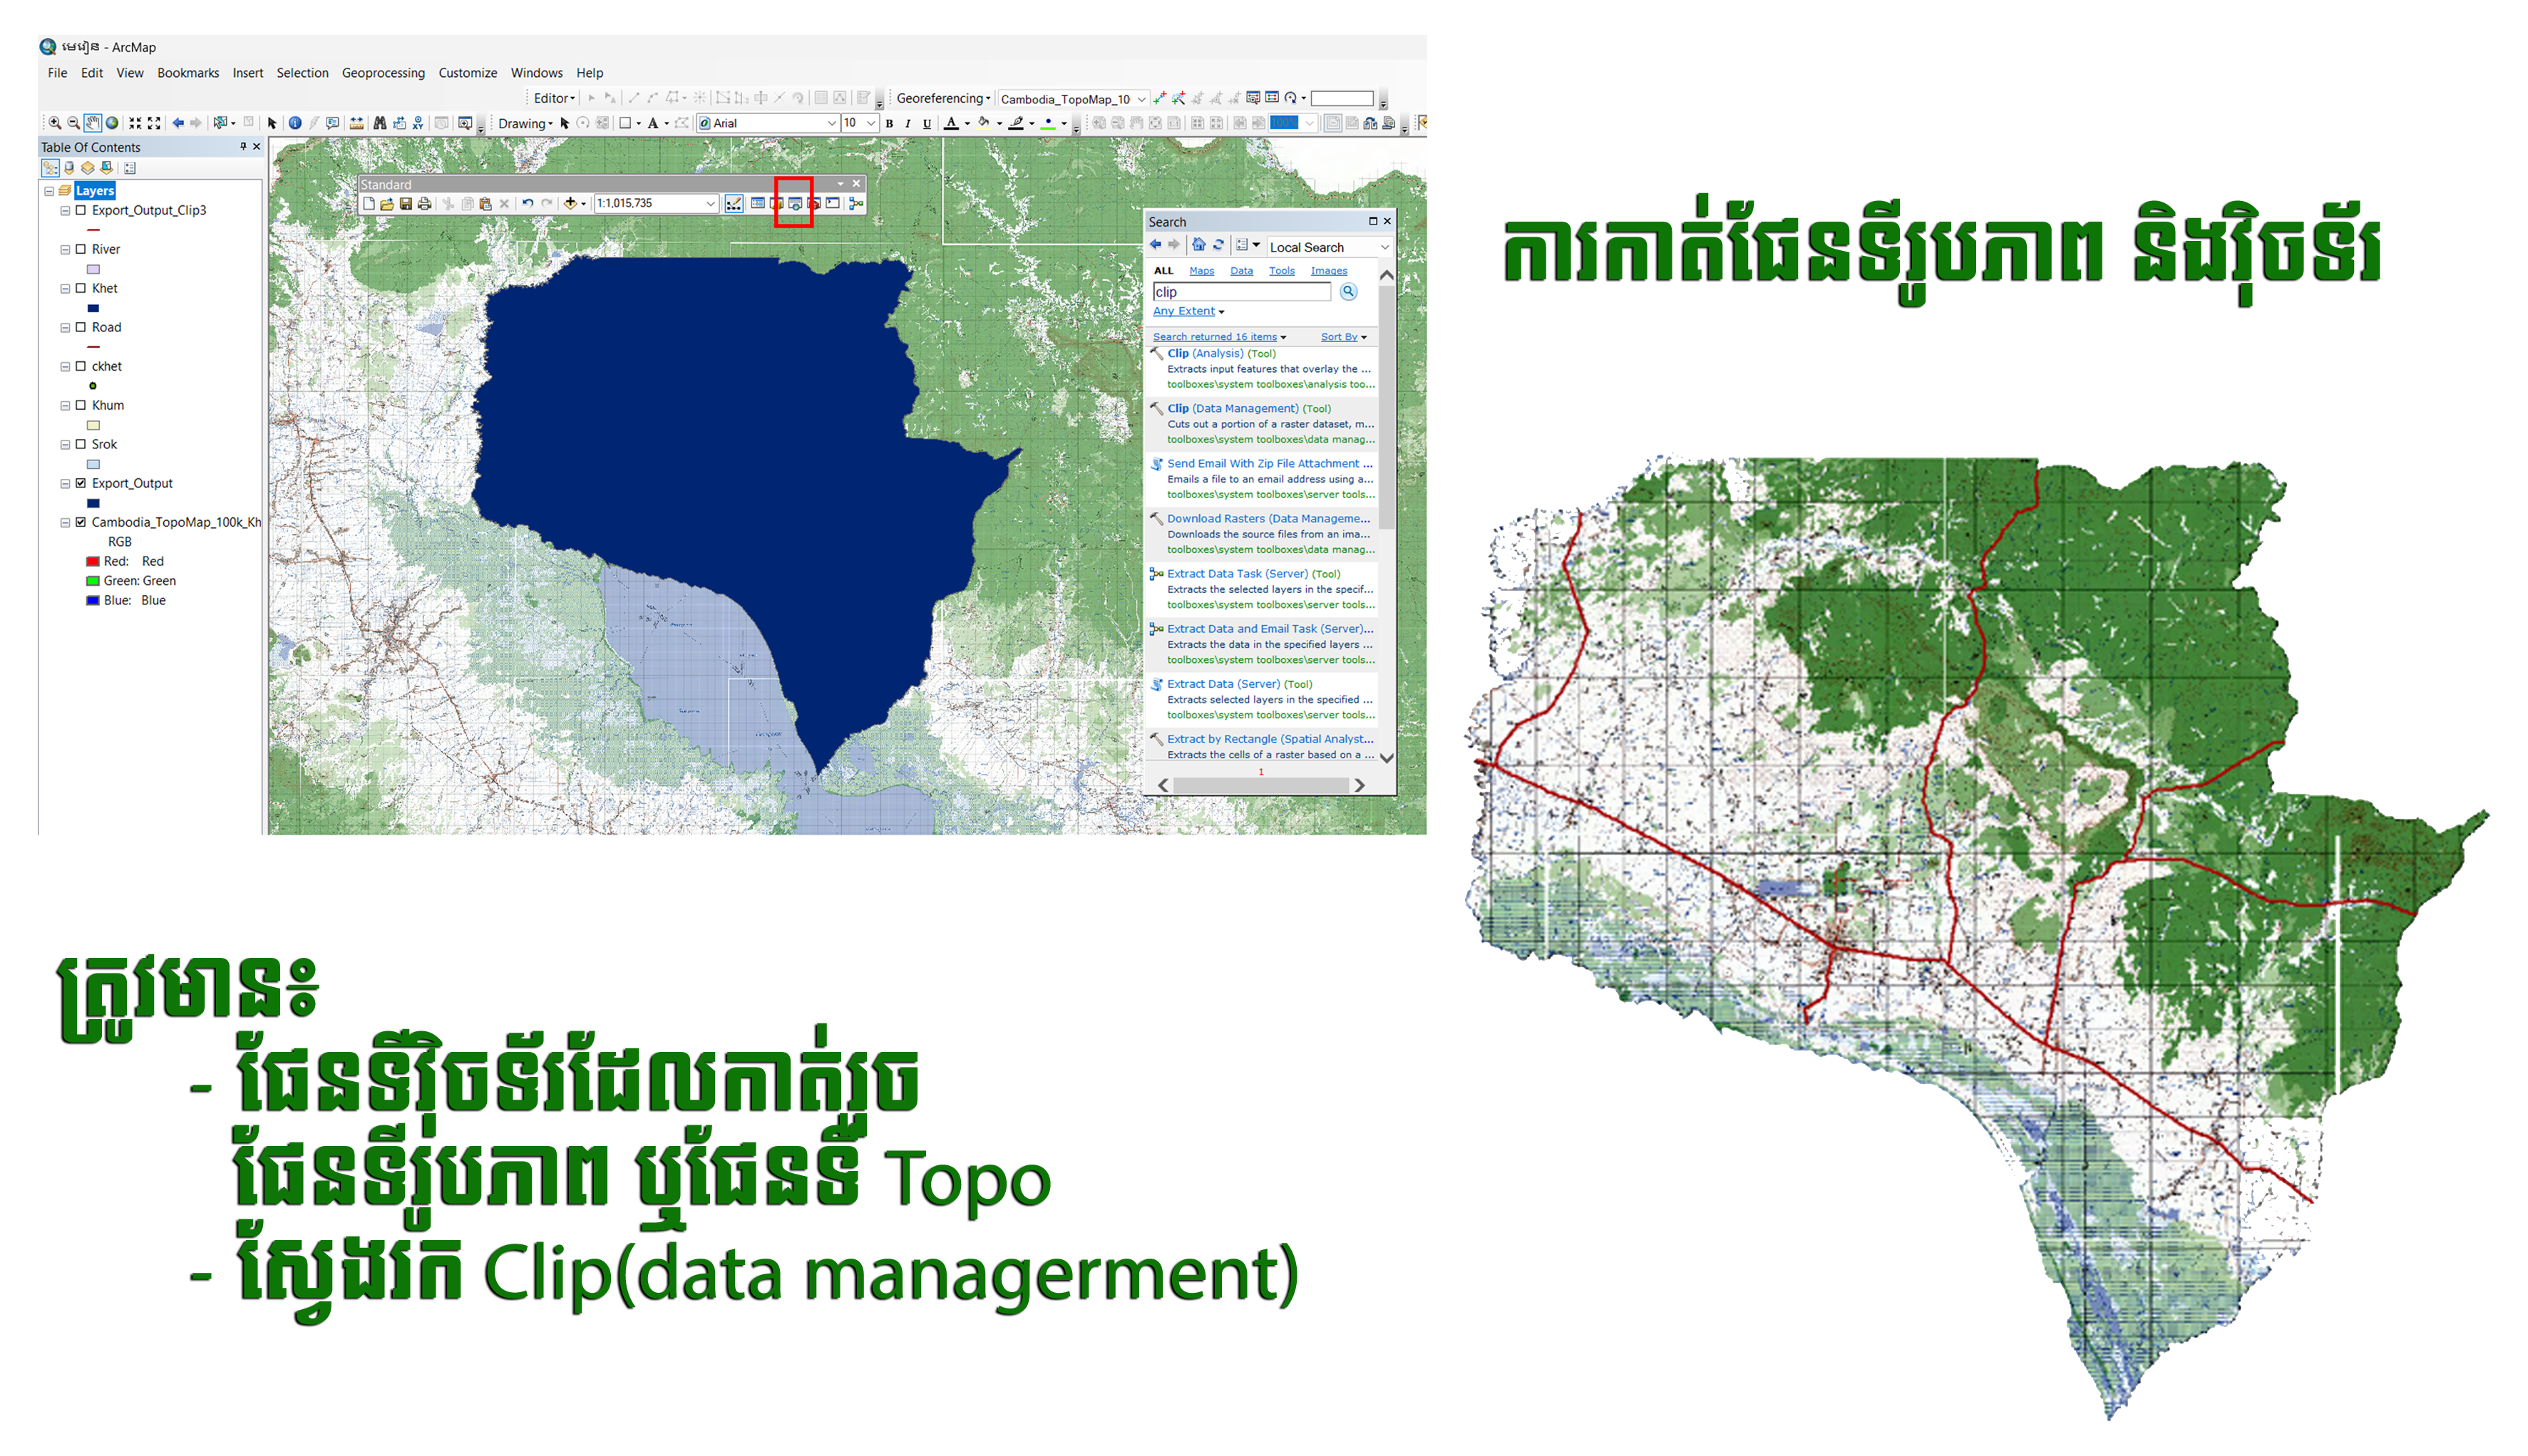Viewport: 2528px width, 1456px height.
Task: Open Clip (Data Management) tool result
Action: (1249, 408)
